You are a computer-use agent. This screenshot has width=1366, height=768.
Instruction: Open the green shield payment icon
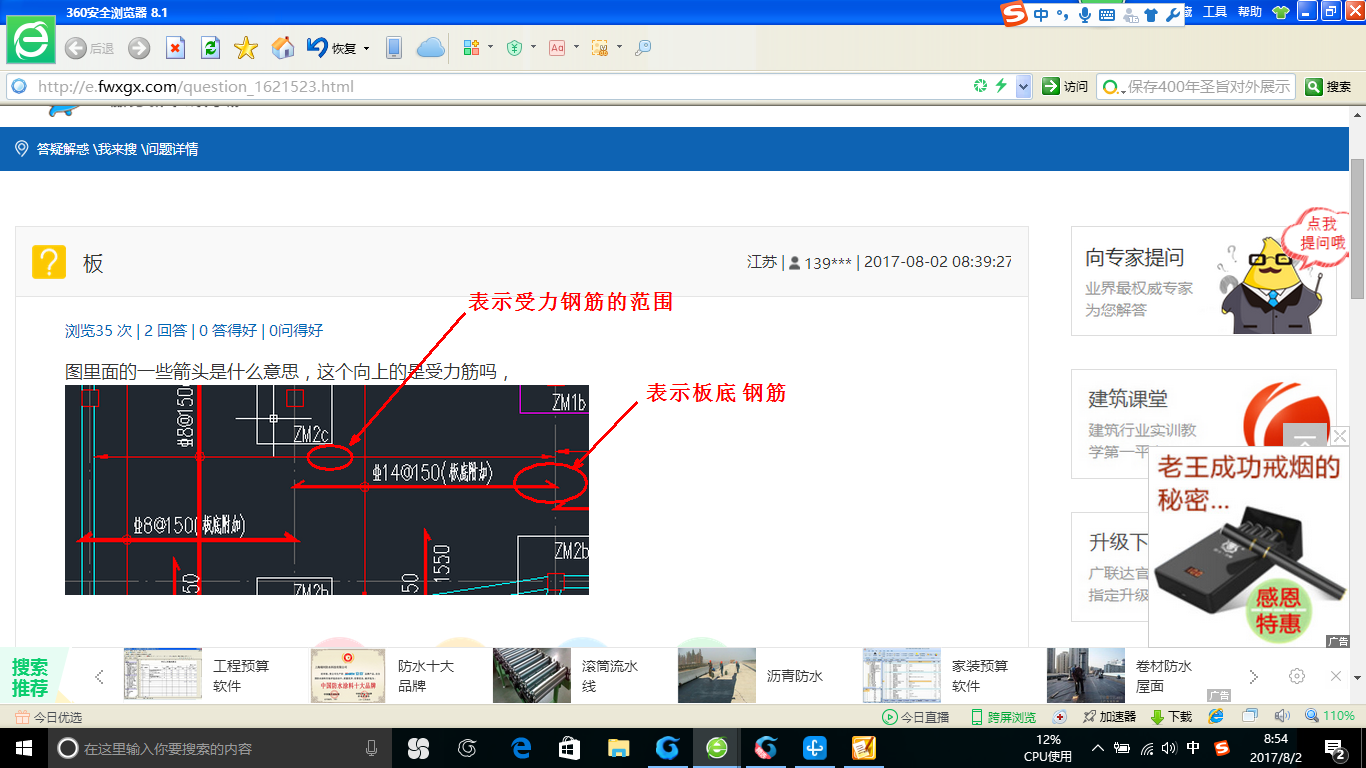[515, 47]
